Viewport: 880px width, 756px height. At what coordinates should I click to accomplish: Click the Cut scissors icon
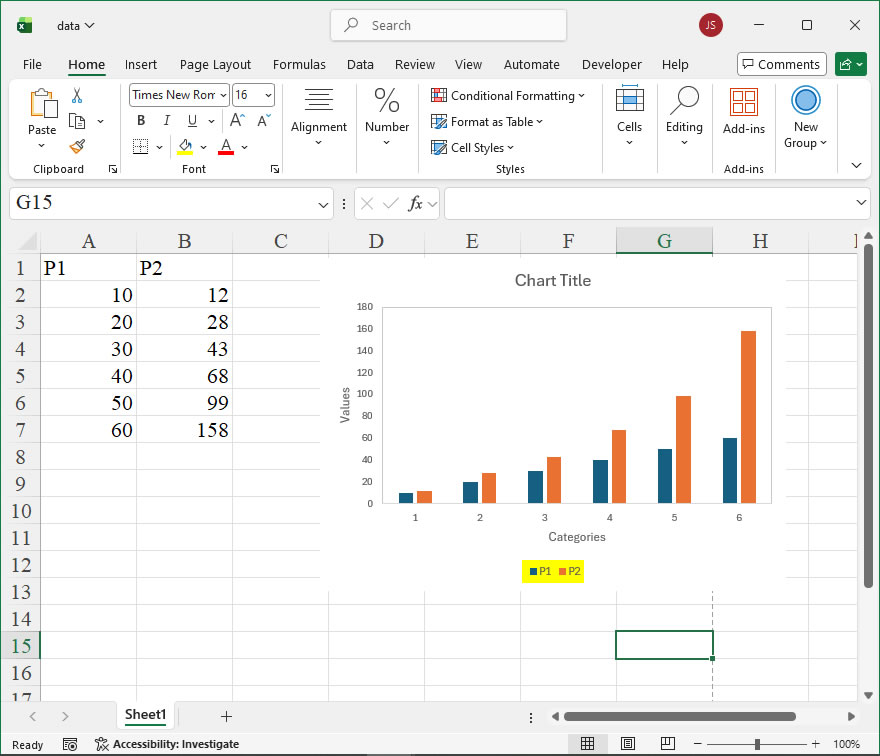[77, 96]
